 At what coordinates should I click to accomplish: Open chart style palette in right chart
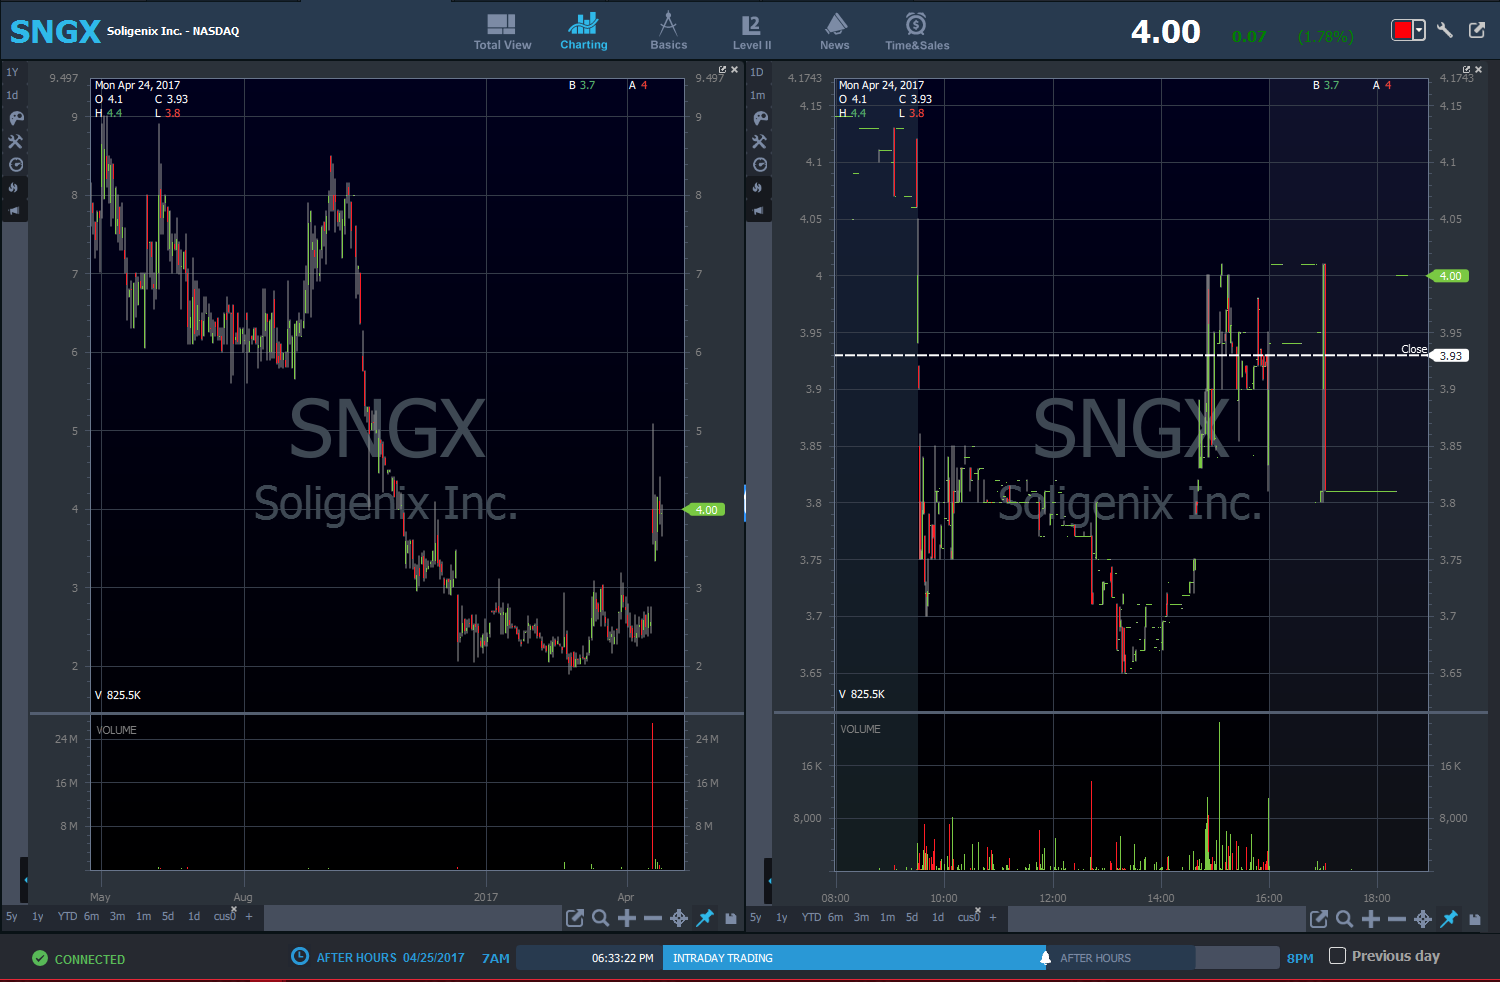coord(760,118)
